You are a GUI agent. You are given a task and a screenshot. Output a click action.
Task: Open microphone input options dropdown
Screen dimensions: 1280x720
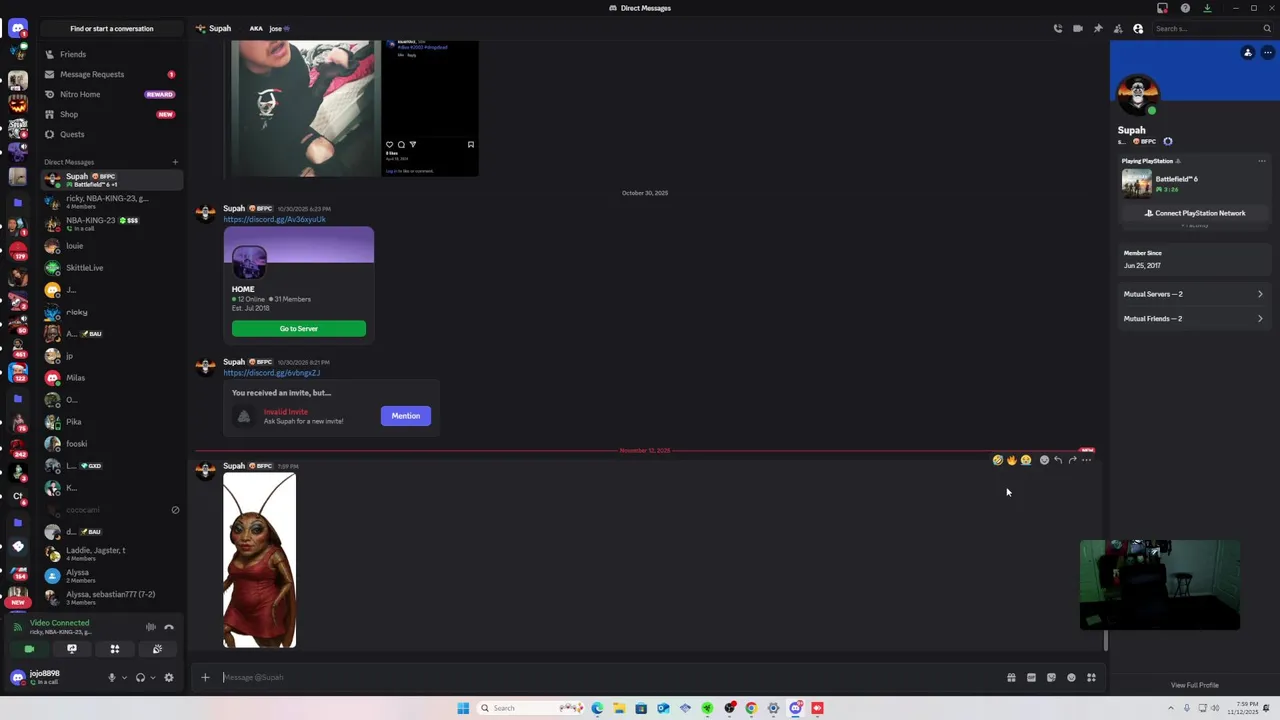click(x=124, y=677)
